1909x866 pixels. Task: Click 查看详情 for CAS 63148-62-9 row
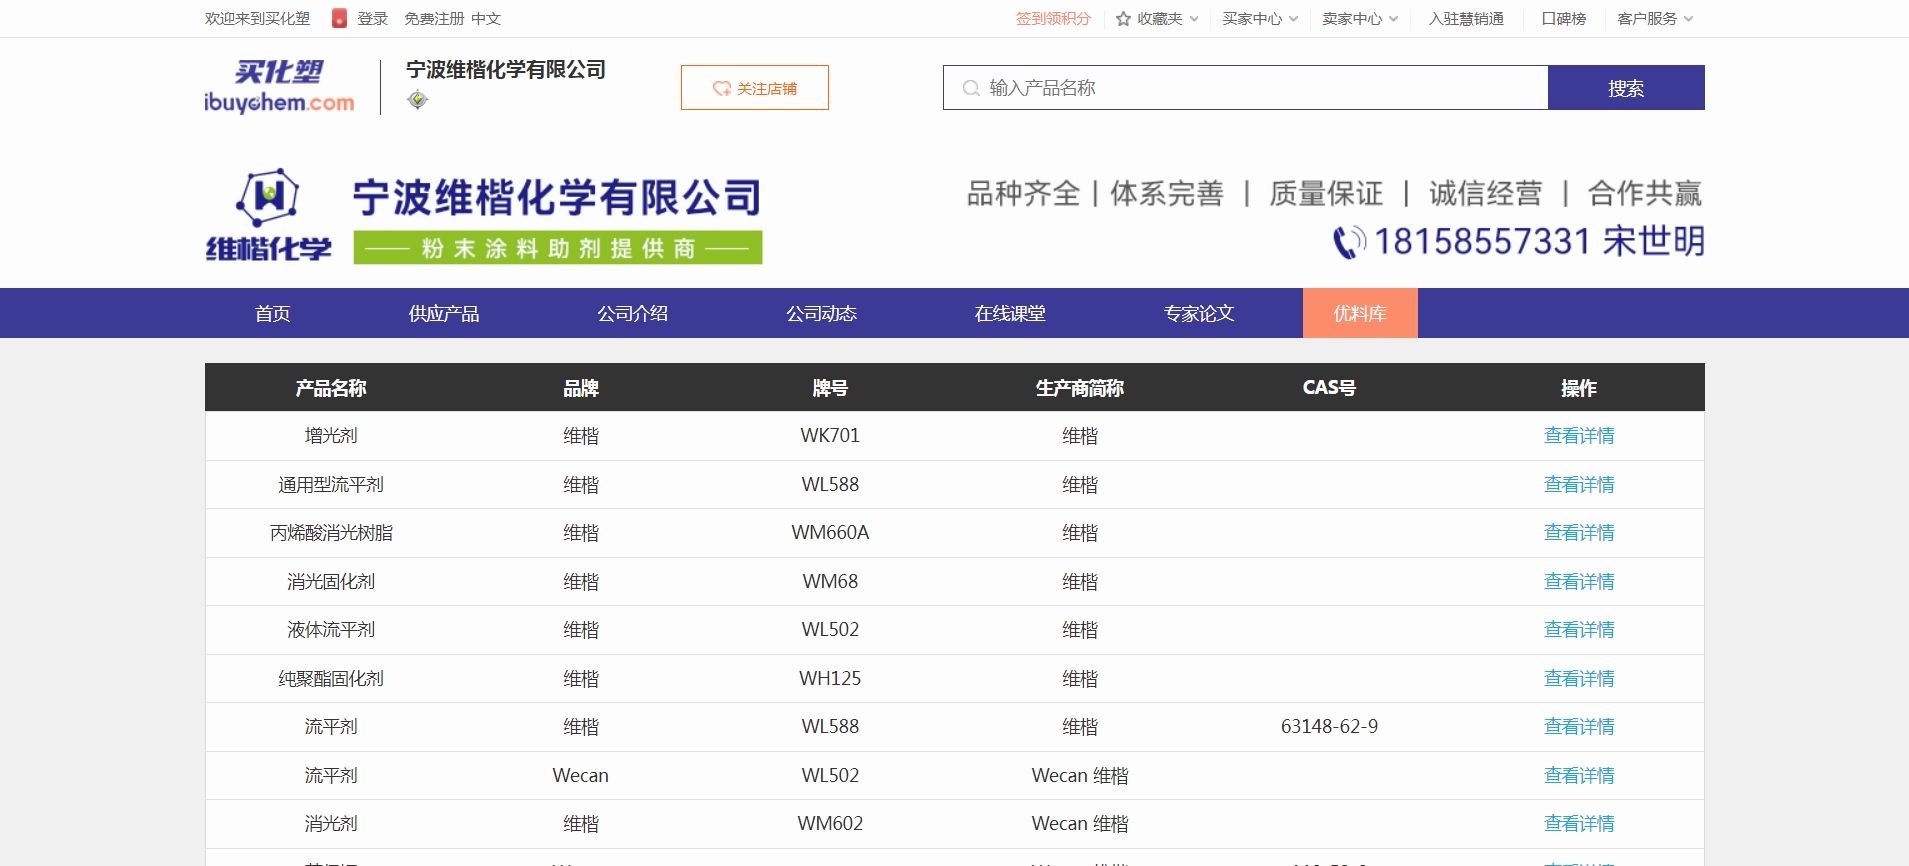point(1579,727)
